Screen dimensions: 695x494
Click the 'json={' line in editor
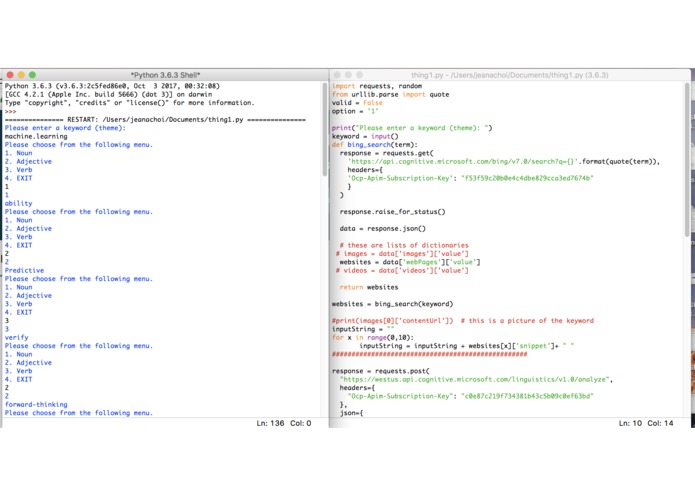click(x=351, y=413)
